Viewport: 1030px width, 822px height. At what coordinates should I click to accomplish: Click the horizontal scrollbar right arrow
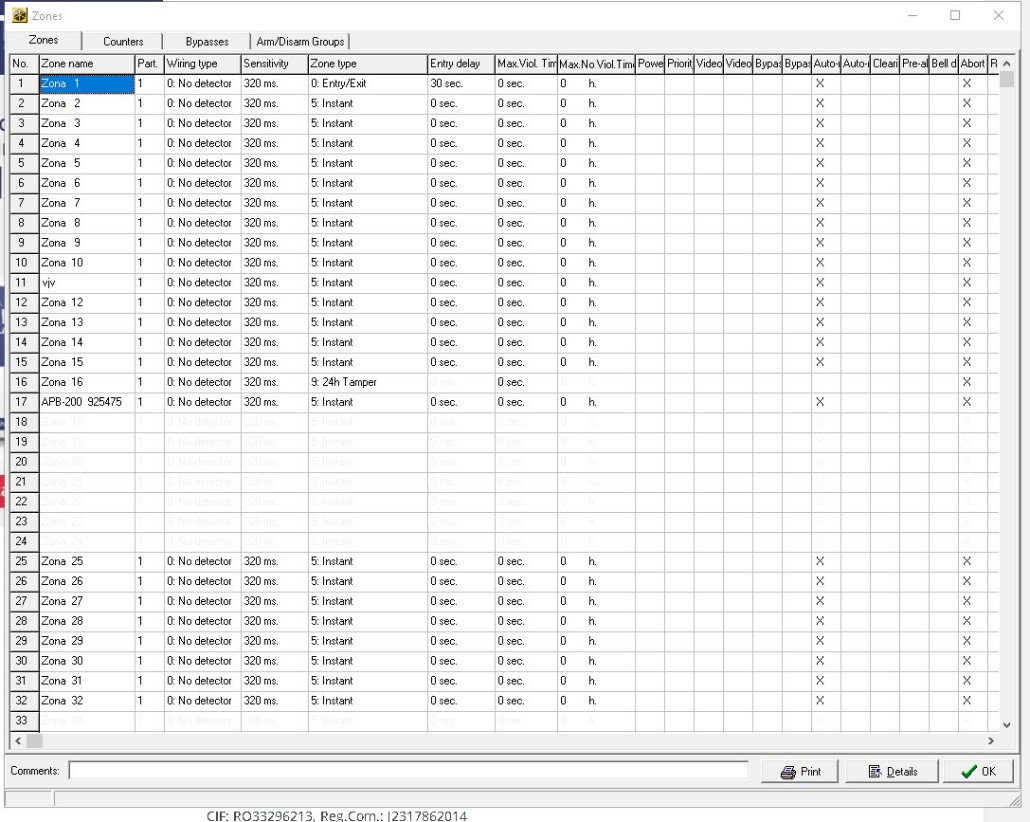point(992,742)
